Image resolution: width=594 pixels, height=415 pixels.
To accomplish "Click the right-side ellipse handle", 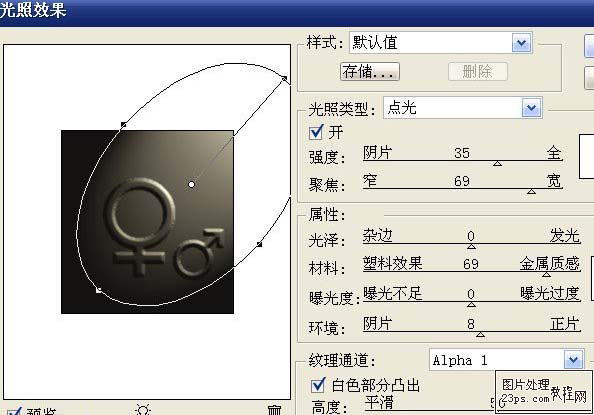I will (x=259, y=244).
